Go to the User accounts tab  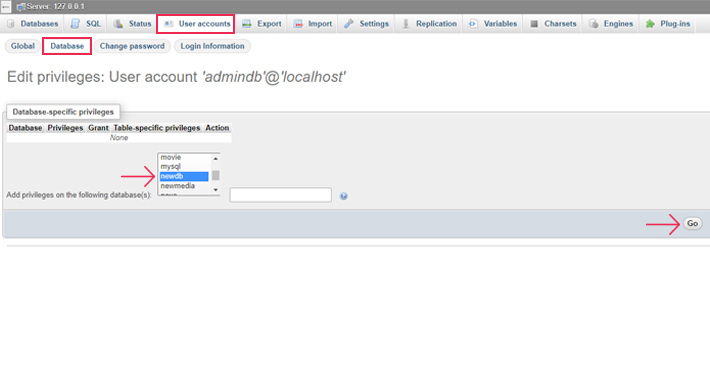click(x=196, y=24)
